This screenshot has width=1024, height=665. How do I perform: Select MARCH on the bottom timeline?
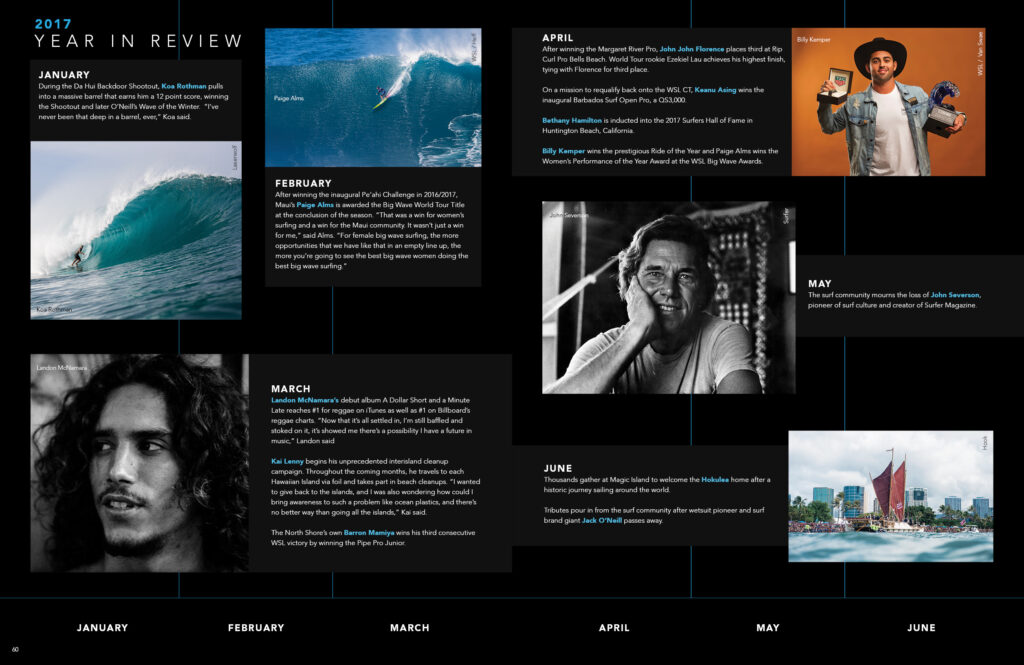pos(409,628)
